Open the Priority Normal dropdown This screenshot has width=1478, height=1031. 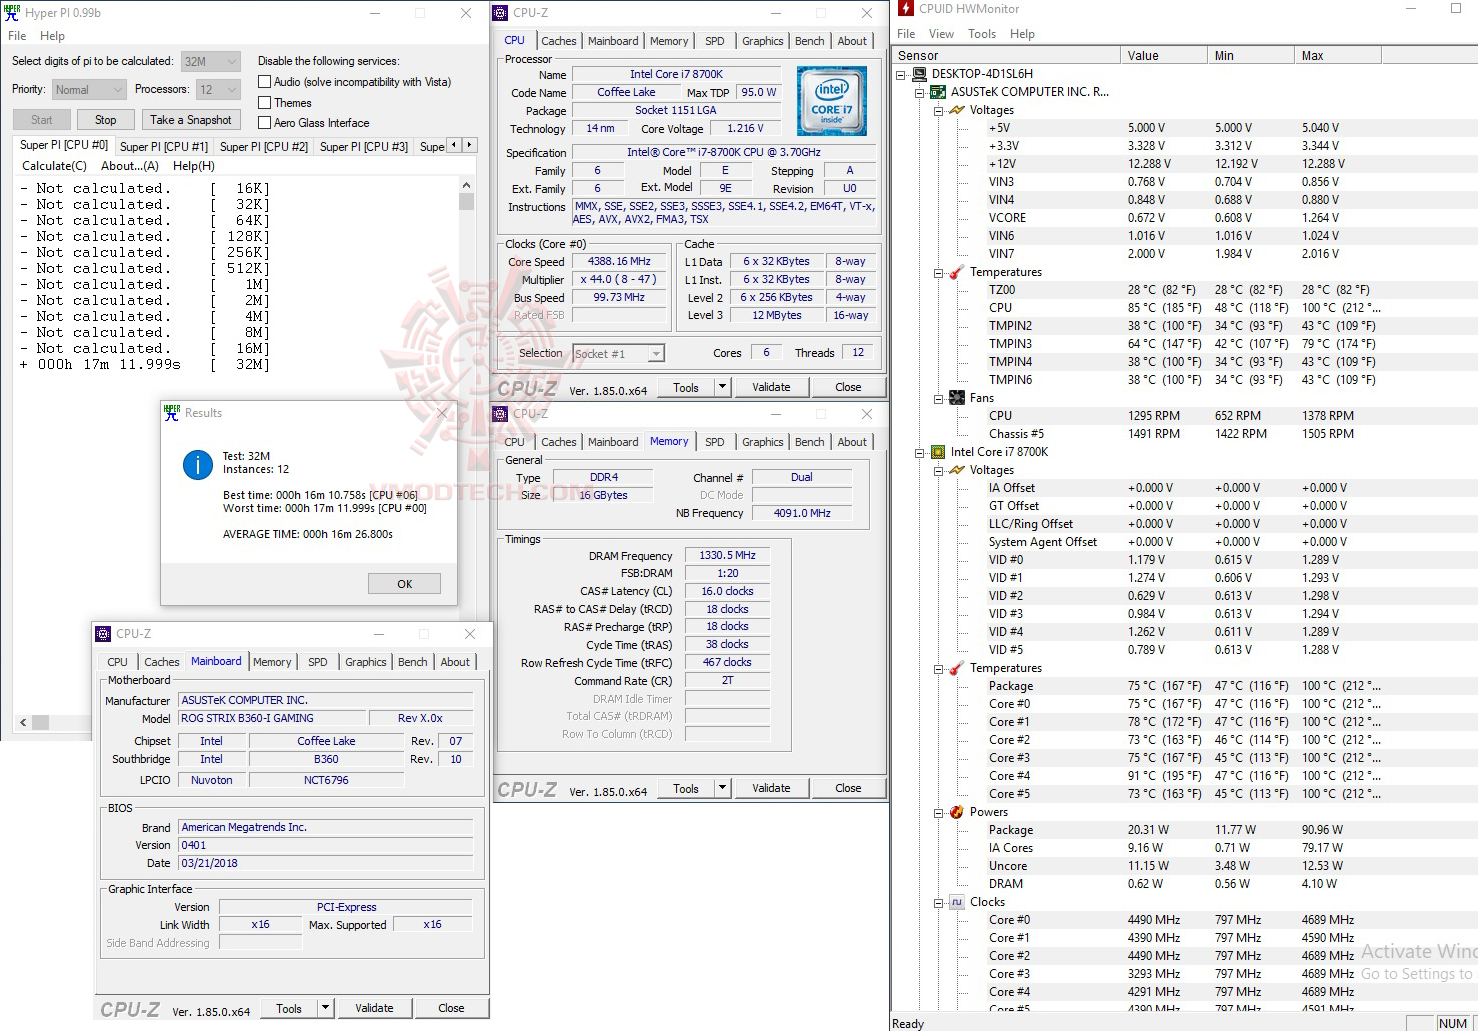89,90
